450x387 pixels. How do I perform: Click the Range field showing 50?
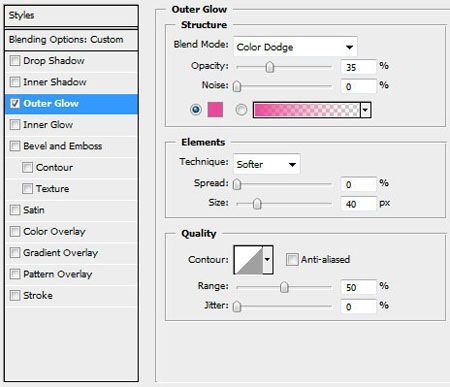click(359, 287)
